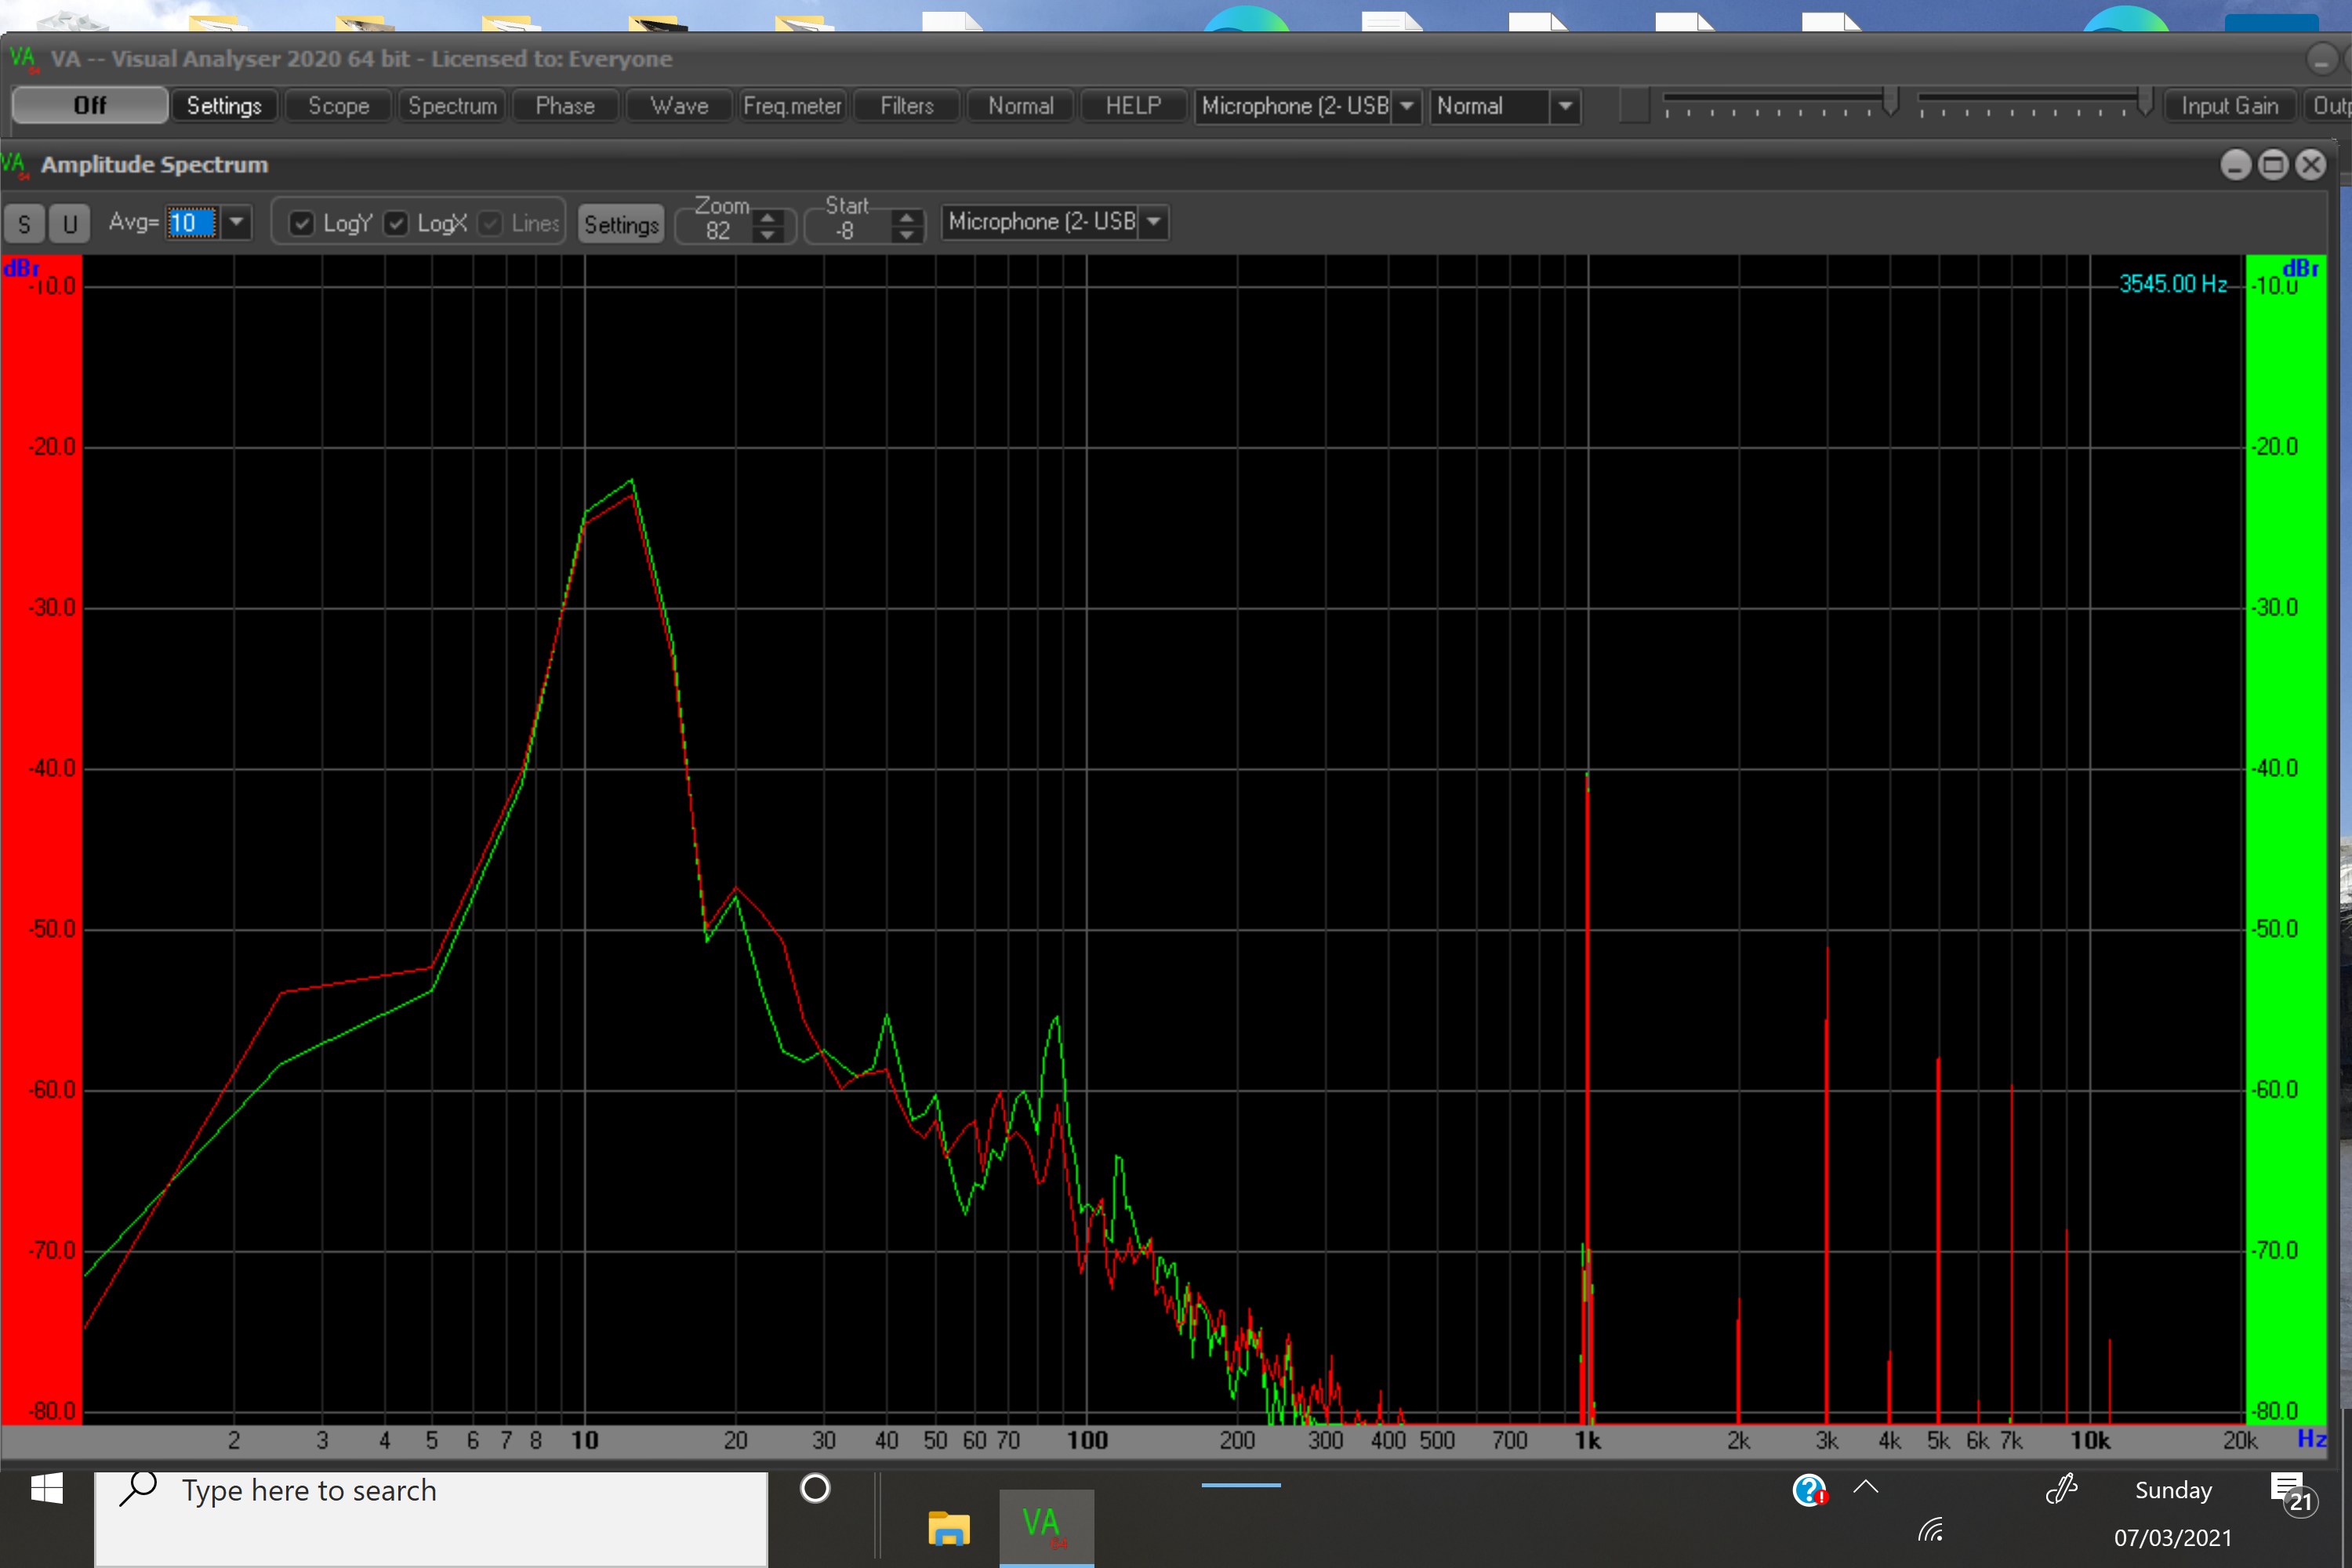Show hidden tray icons chevron
This screenshot has height=1568, width=2352.
(1865, 1487)
